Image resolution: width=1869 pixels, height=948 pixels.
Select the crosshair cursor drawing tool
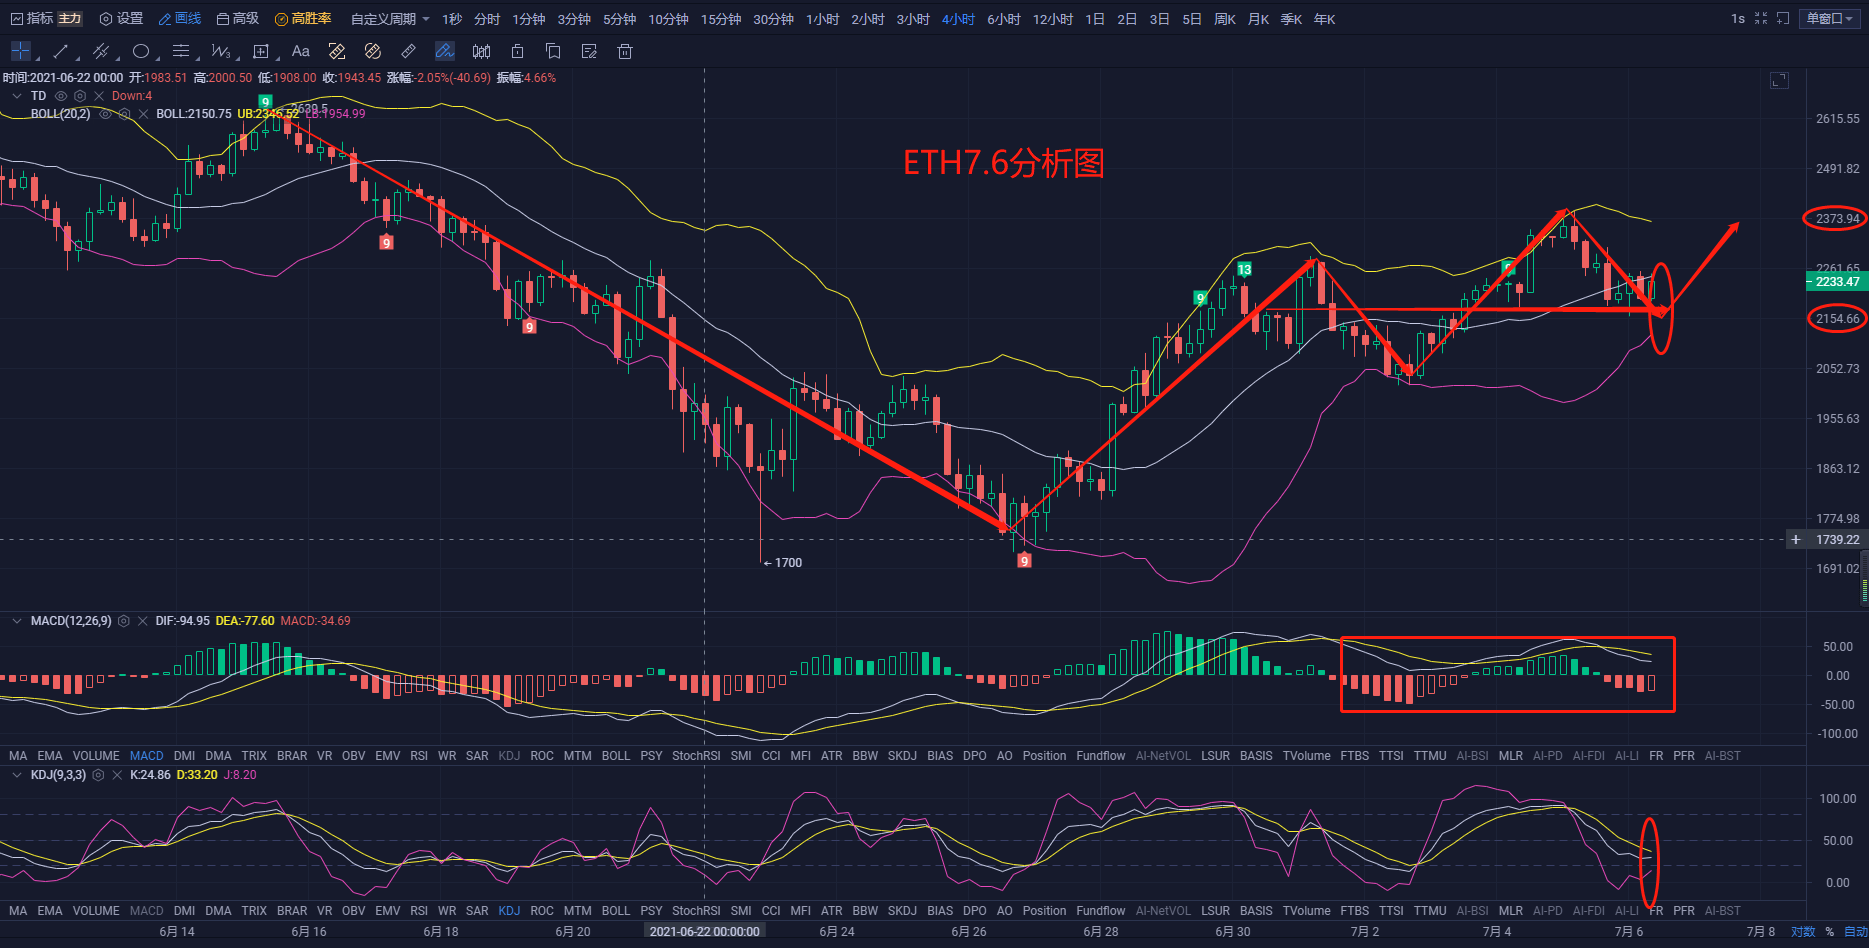point(20,51)
